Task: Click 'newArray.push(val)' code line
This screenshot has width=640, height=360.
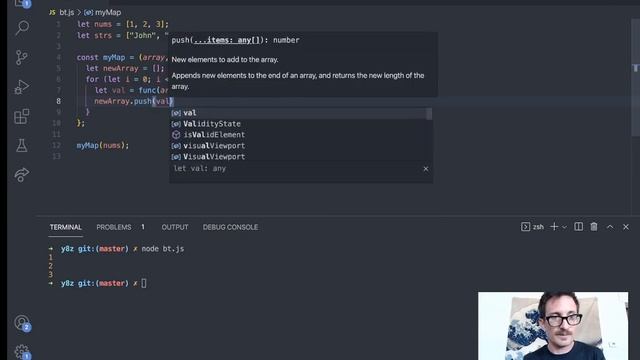Action: 134,101
